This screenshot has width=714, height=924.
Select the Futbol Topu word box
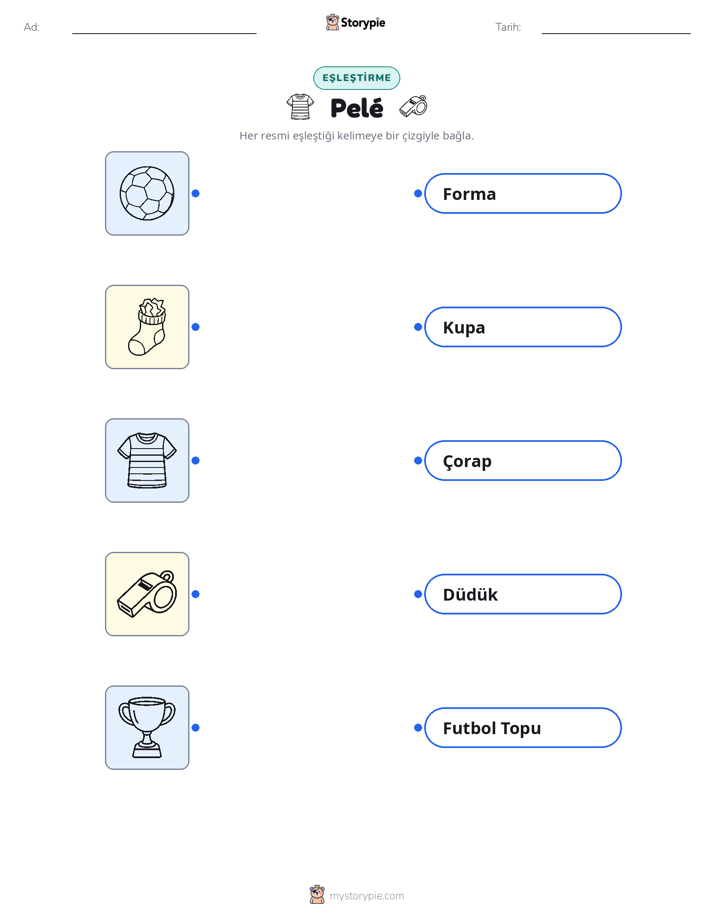pyautogui.click(x=523, y=728)
